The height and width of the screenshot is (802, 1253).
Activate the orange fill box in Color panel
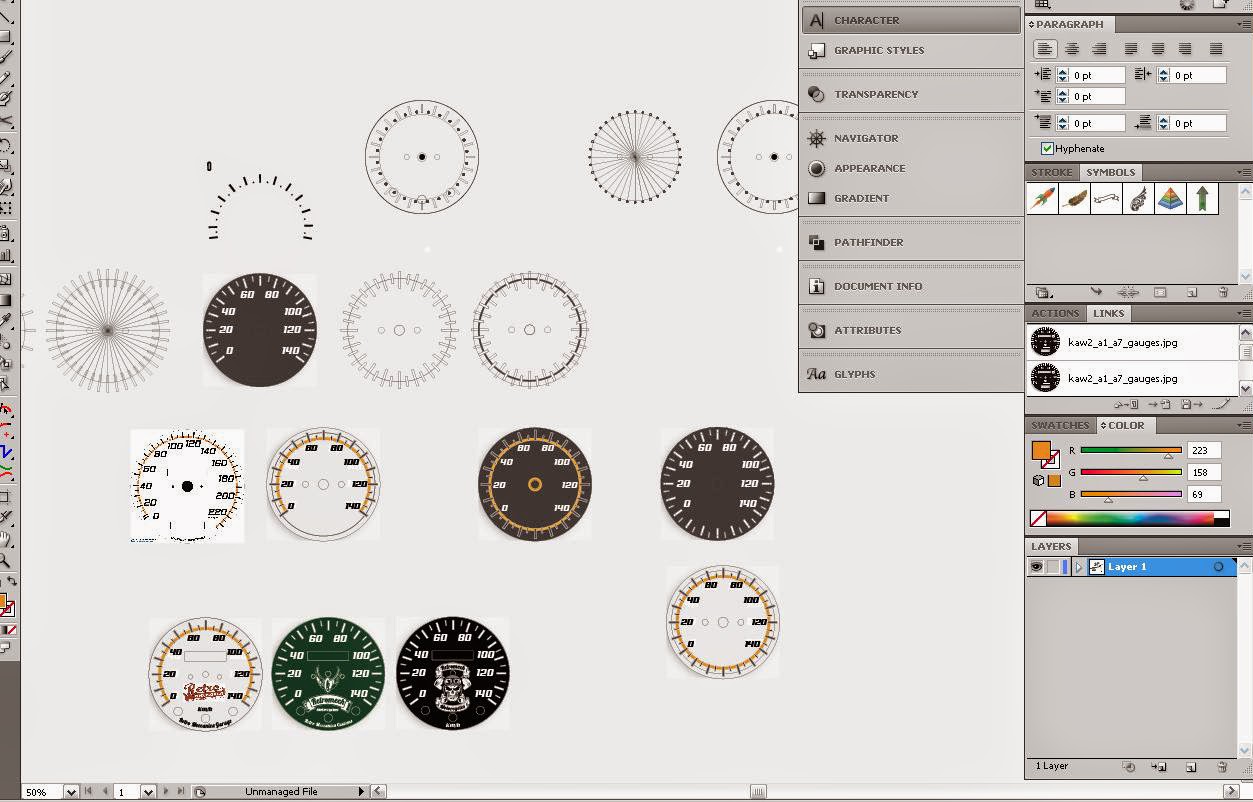(1041, 451)
